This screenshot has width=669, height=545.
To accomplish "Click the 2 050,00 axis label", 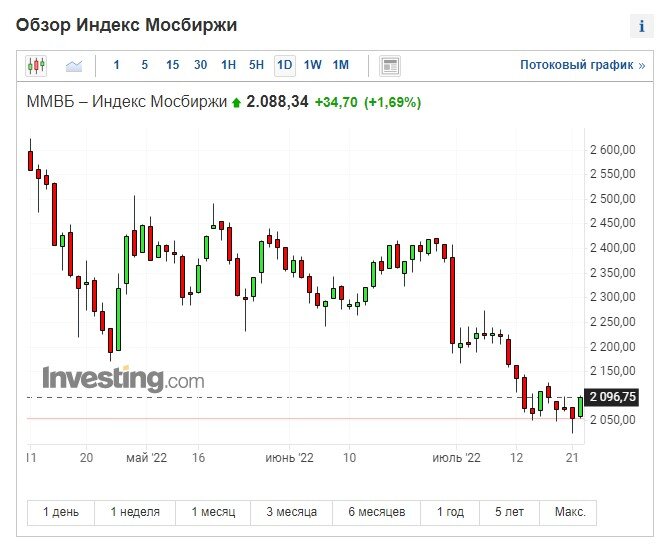I will pyautogui.click(x=613, y=420).
